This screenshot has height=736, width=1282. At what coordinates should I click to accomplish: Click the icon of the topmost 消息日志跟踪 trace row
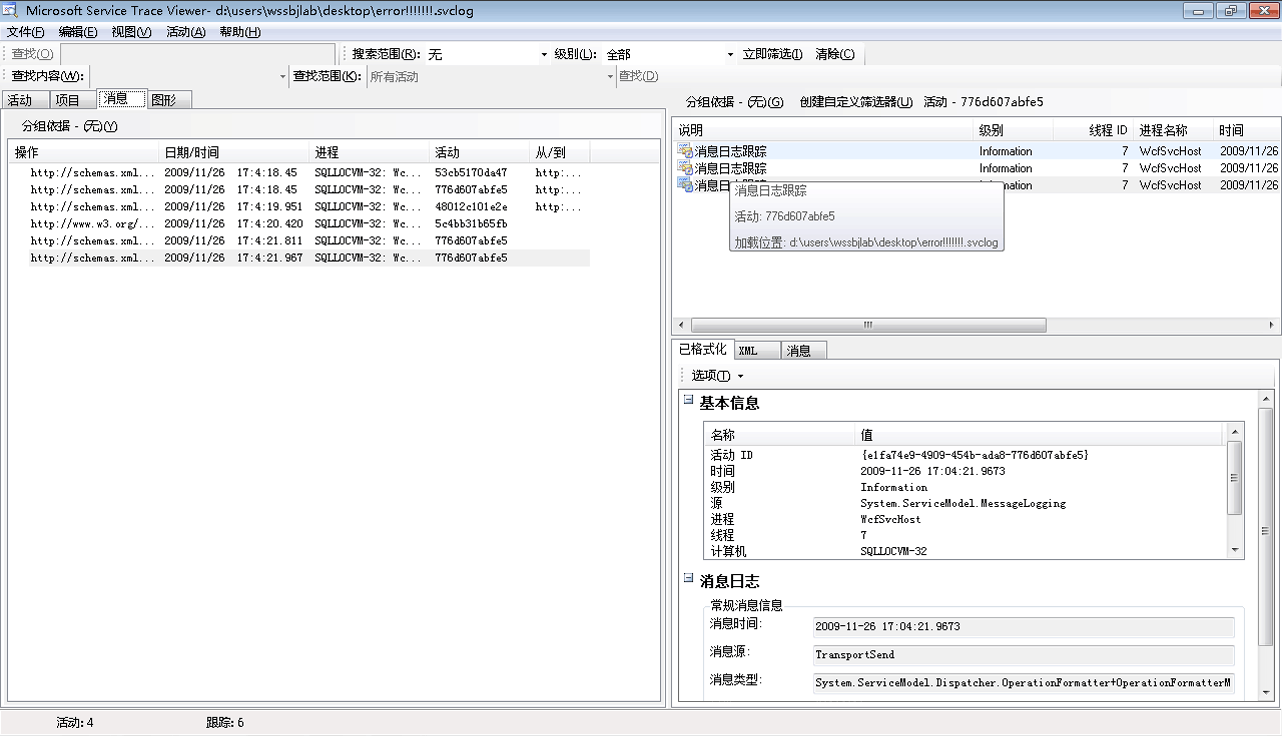(x=685, y=151)
